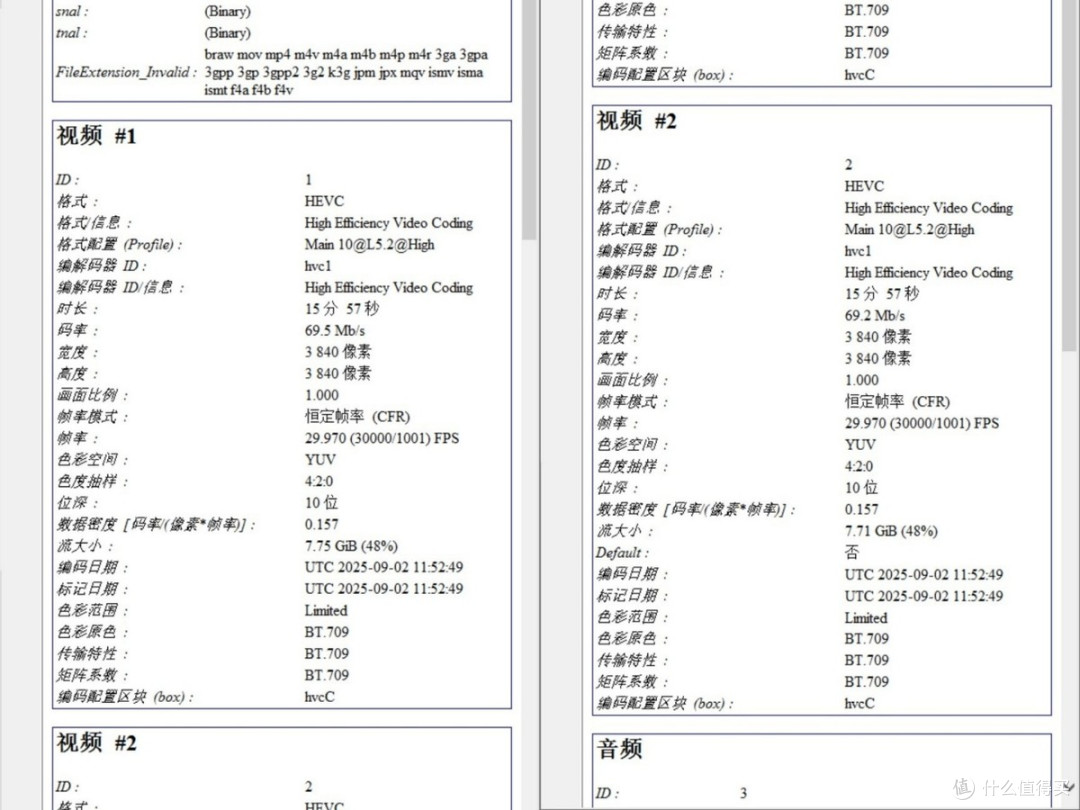Click the 宽度 3 840 像素 value in right window
This screenshot has height=810, width=1080.
coord(878,337)
